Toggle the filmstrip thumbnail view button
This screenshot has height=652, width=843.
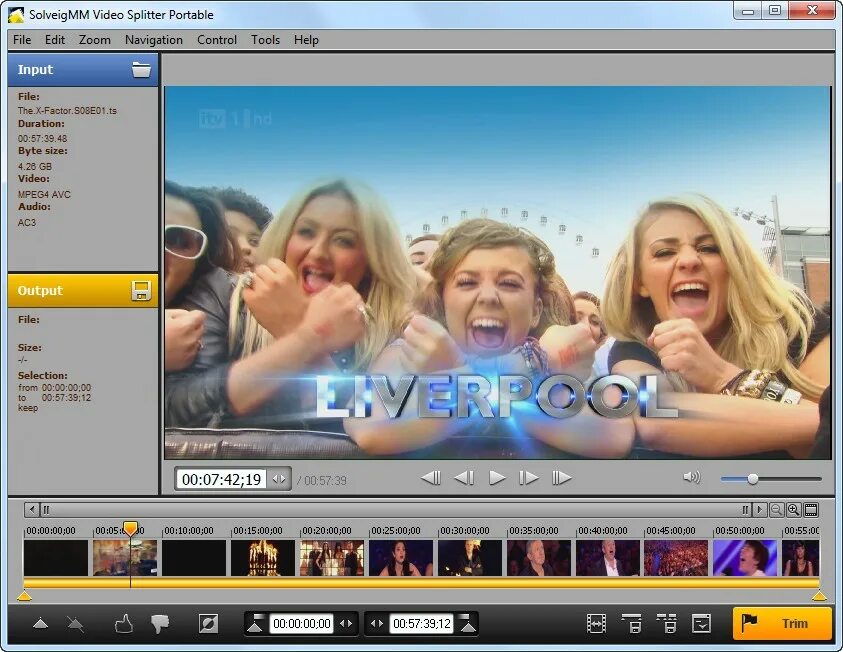[x=811, y=510]
